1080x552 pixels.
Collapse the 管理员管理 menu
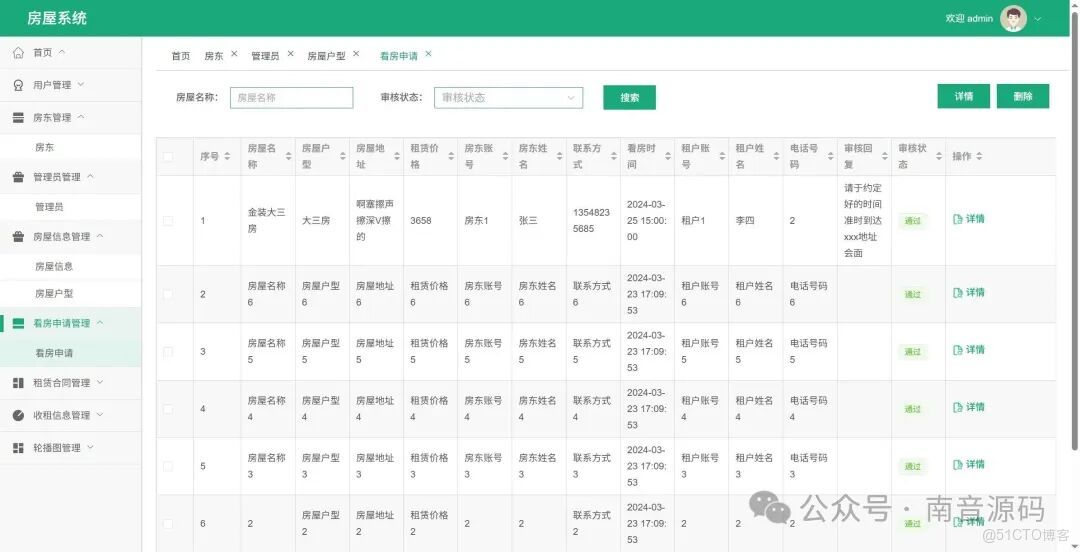coord(90,176)
